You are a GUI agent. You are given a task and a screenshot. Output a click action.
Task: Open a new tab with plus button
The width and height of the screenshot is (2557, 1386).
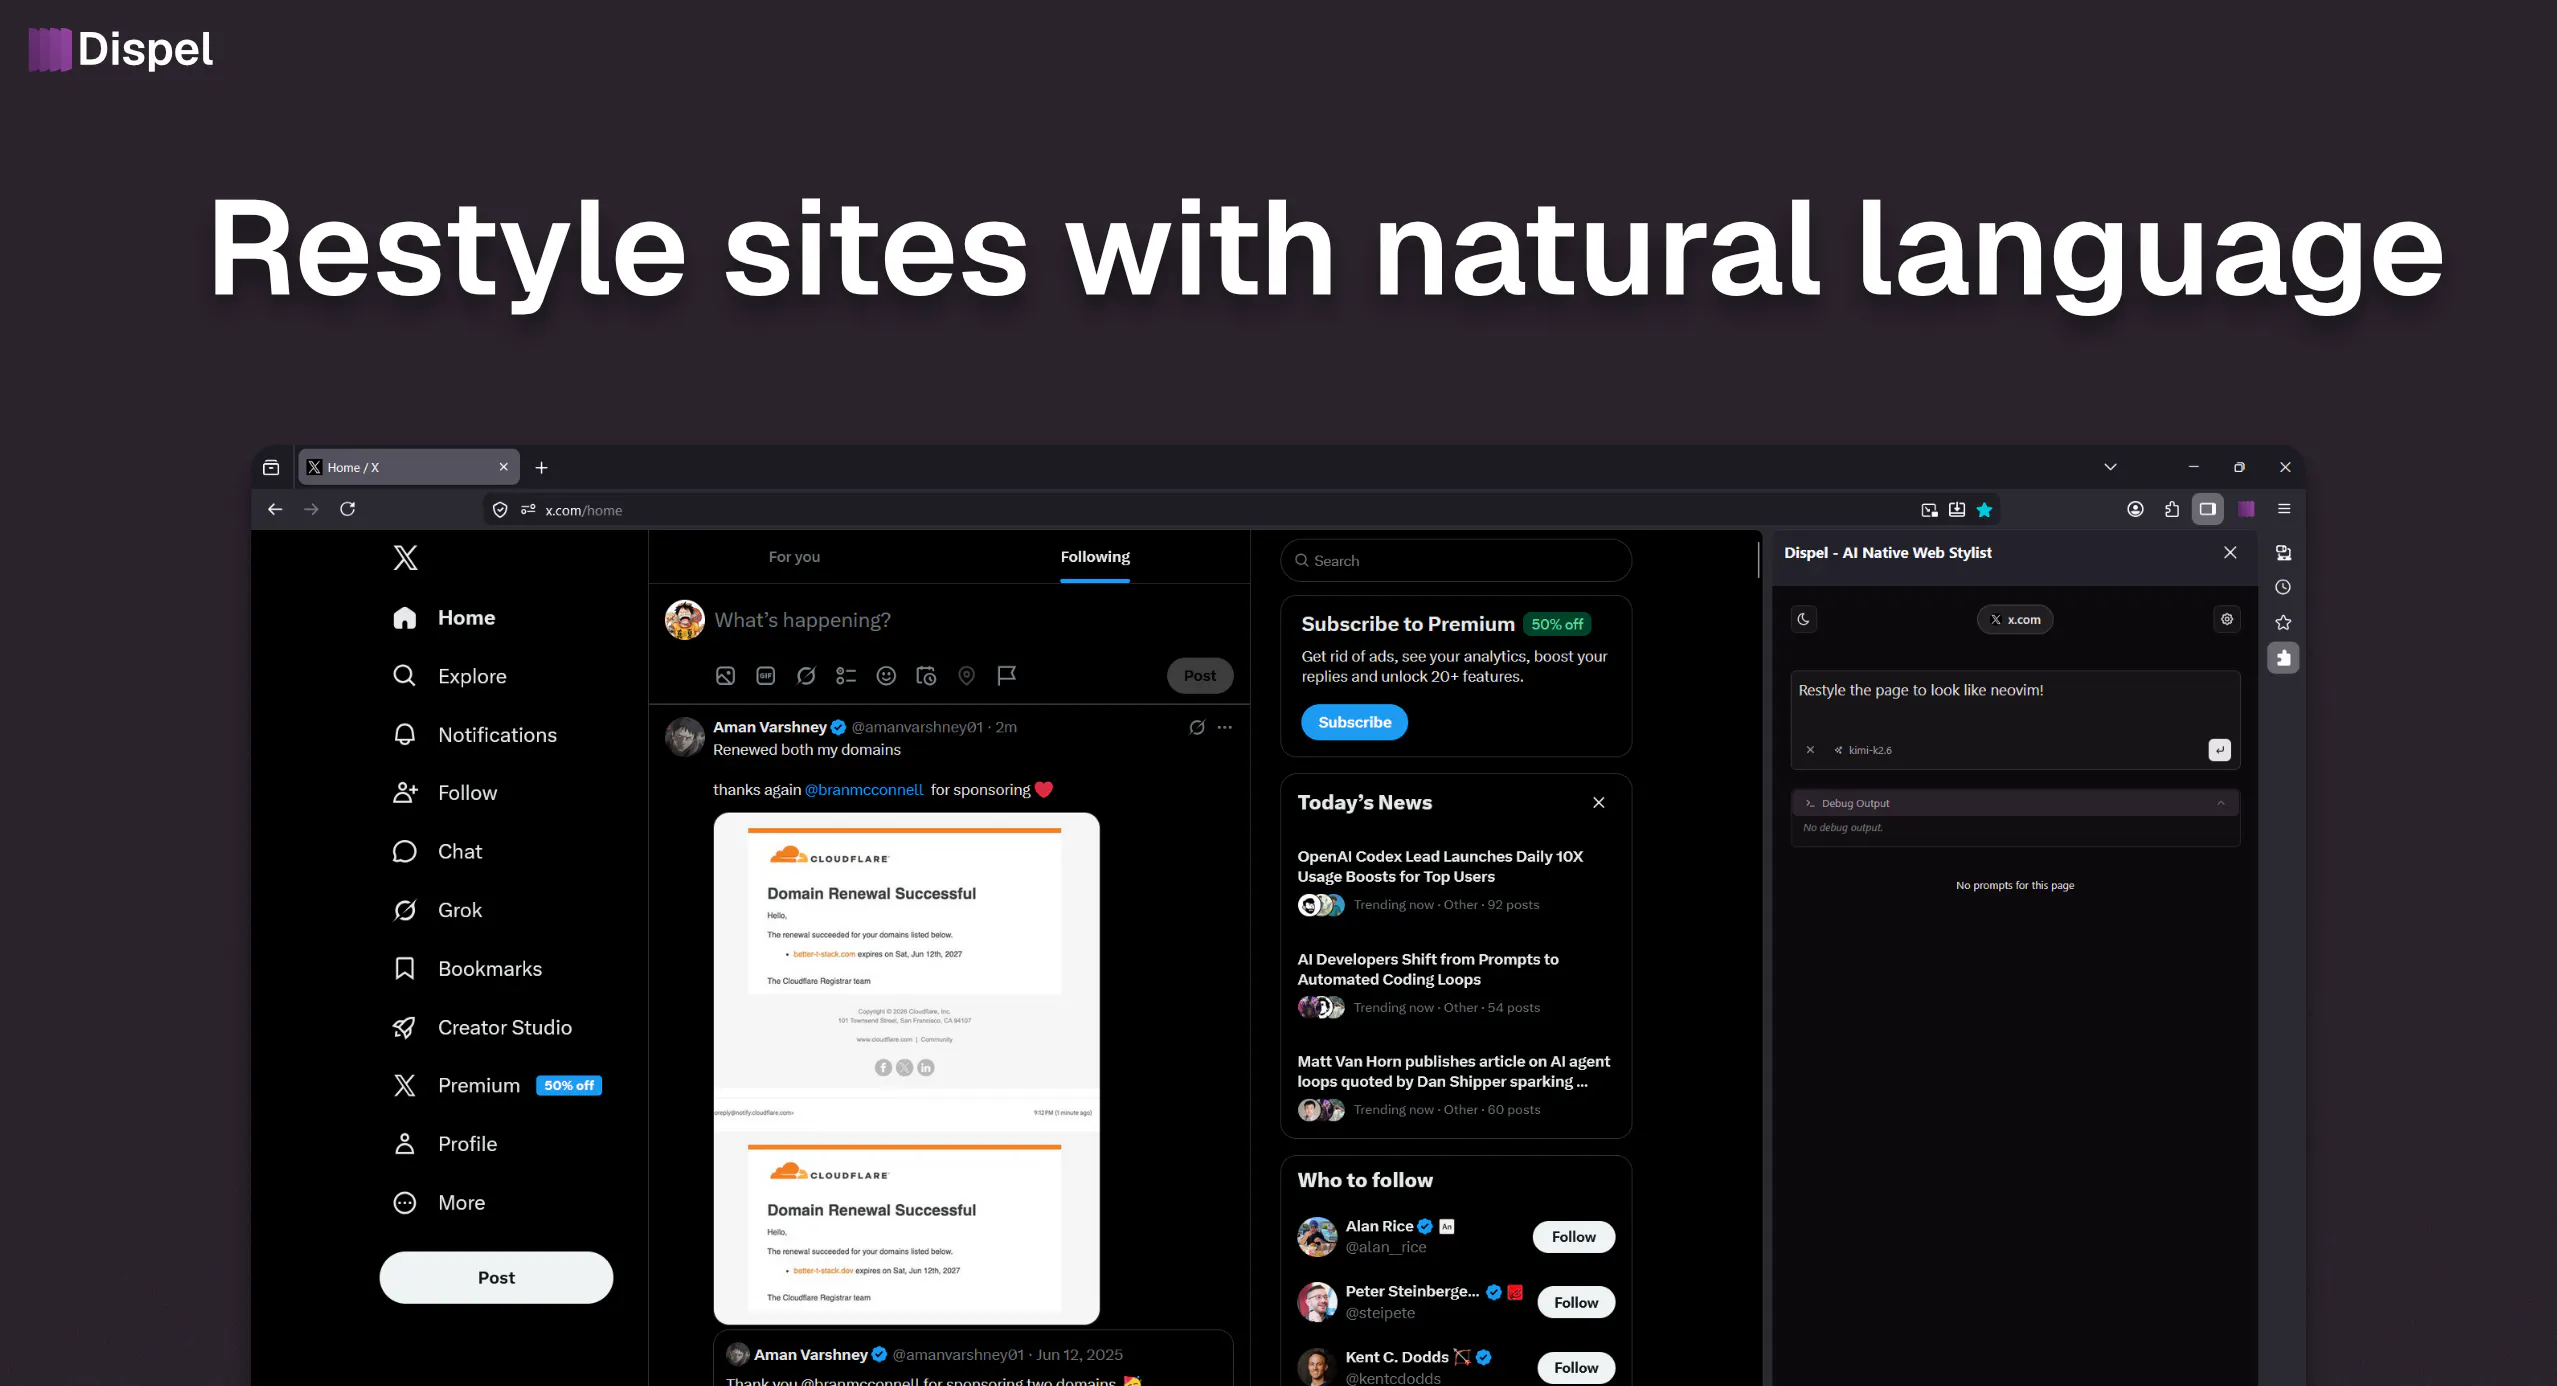(541, 467)
